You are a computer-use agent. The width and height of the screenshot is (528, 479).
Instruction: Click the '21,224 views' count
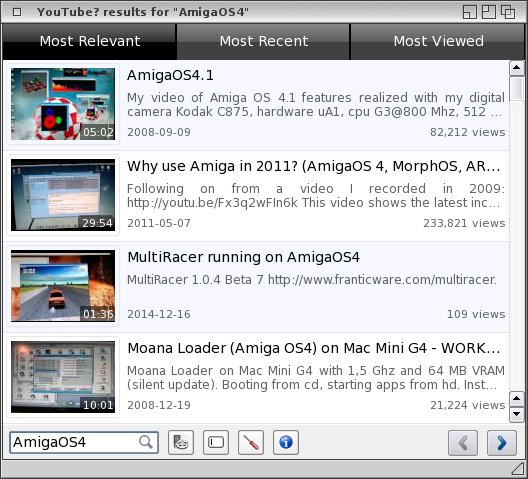[x=467, y=405]
